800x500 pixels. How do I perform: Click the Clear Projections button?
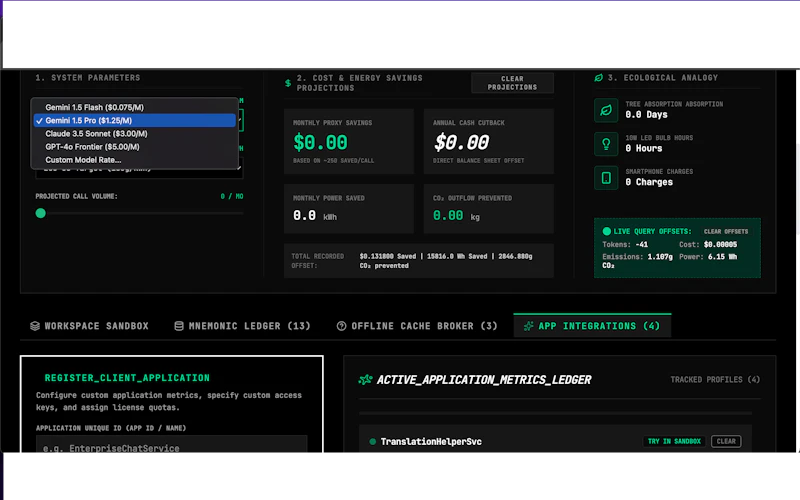(x=512, y=83)
